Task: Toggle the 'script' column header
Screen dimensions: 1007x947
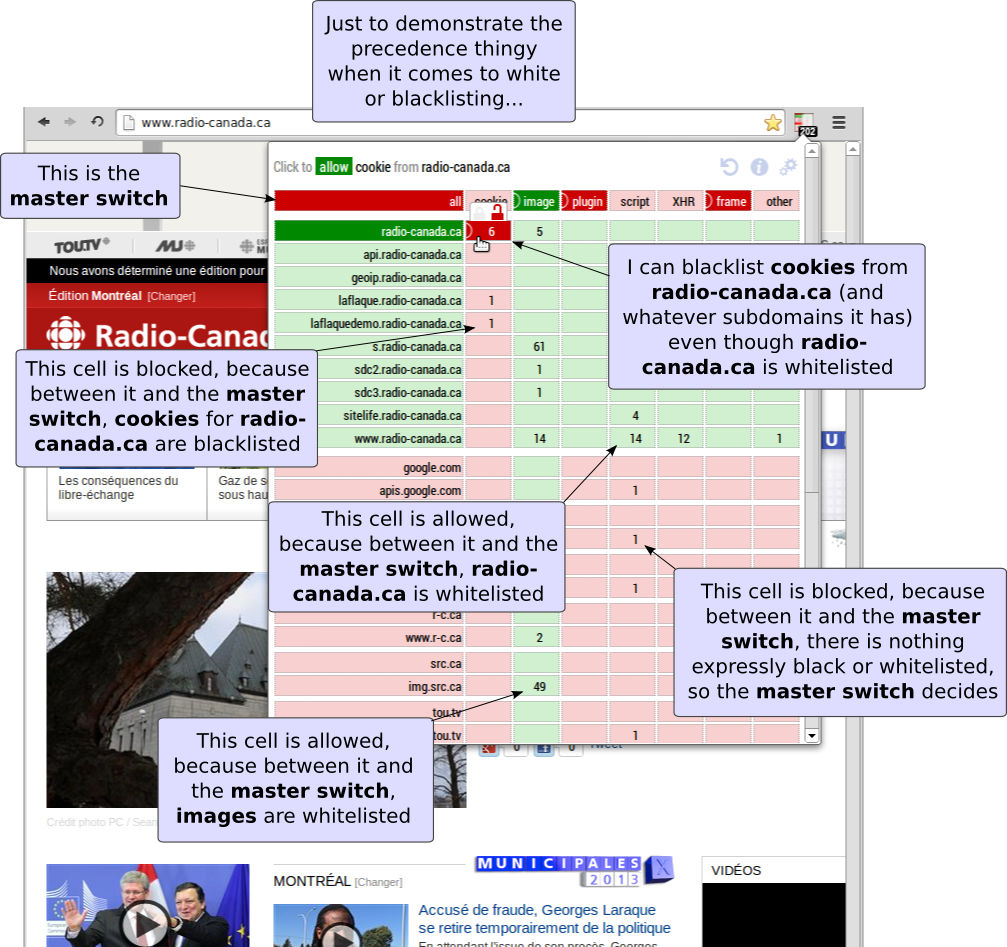Action: click(x=632, y=201)
